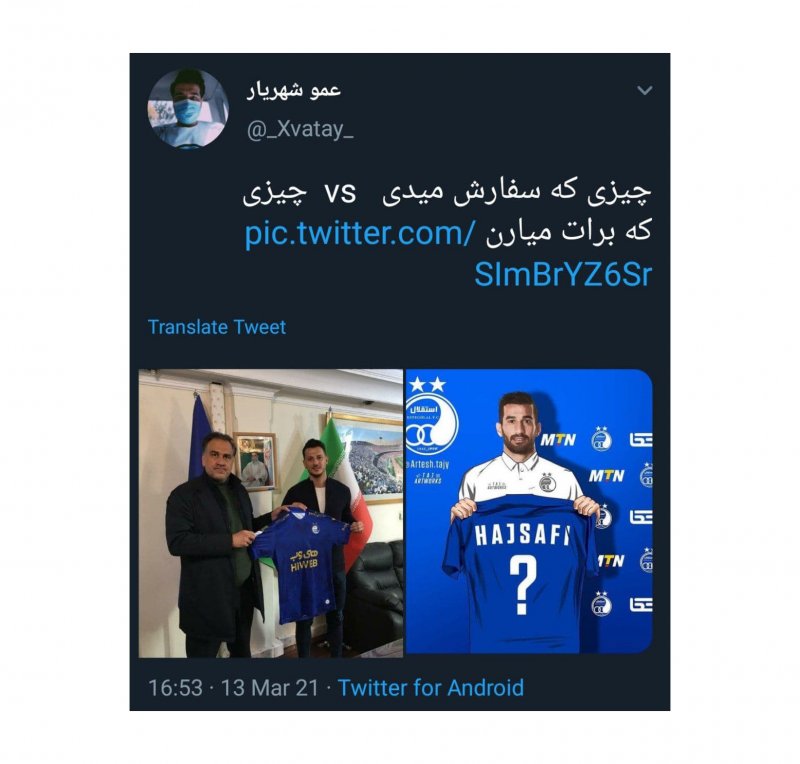The width and height of the screenshot is (800, 764).
Task: Open the pic.twitter.com image link
Action: [448, 254]
